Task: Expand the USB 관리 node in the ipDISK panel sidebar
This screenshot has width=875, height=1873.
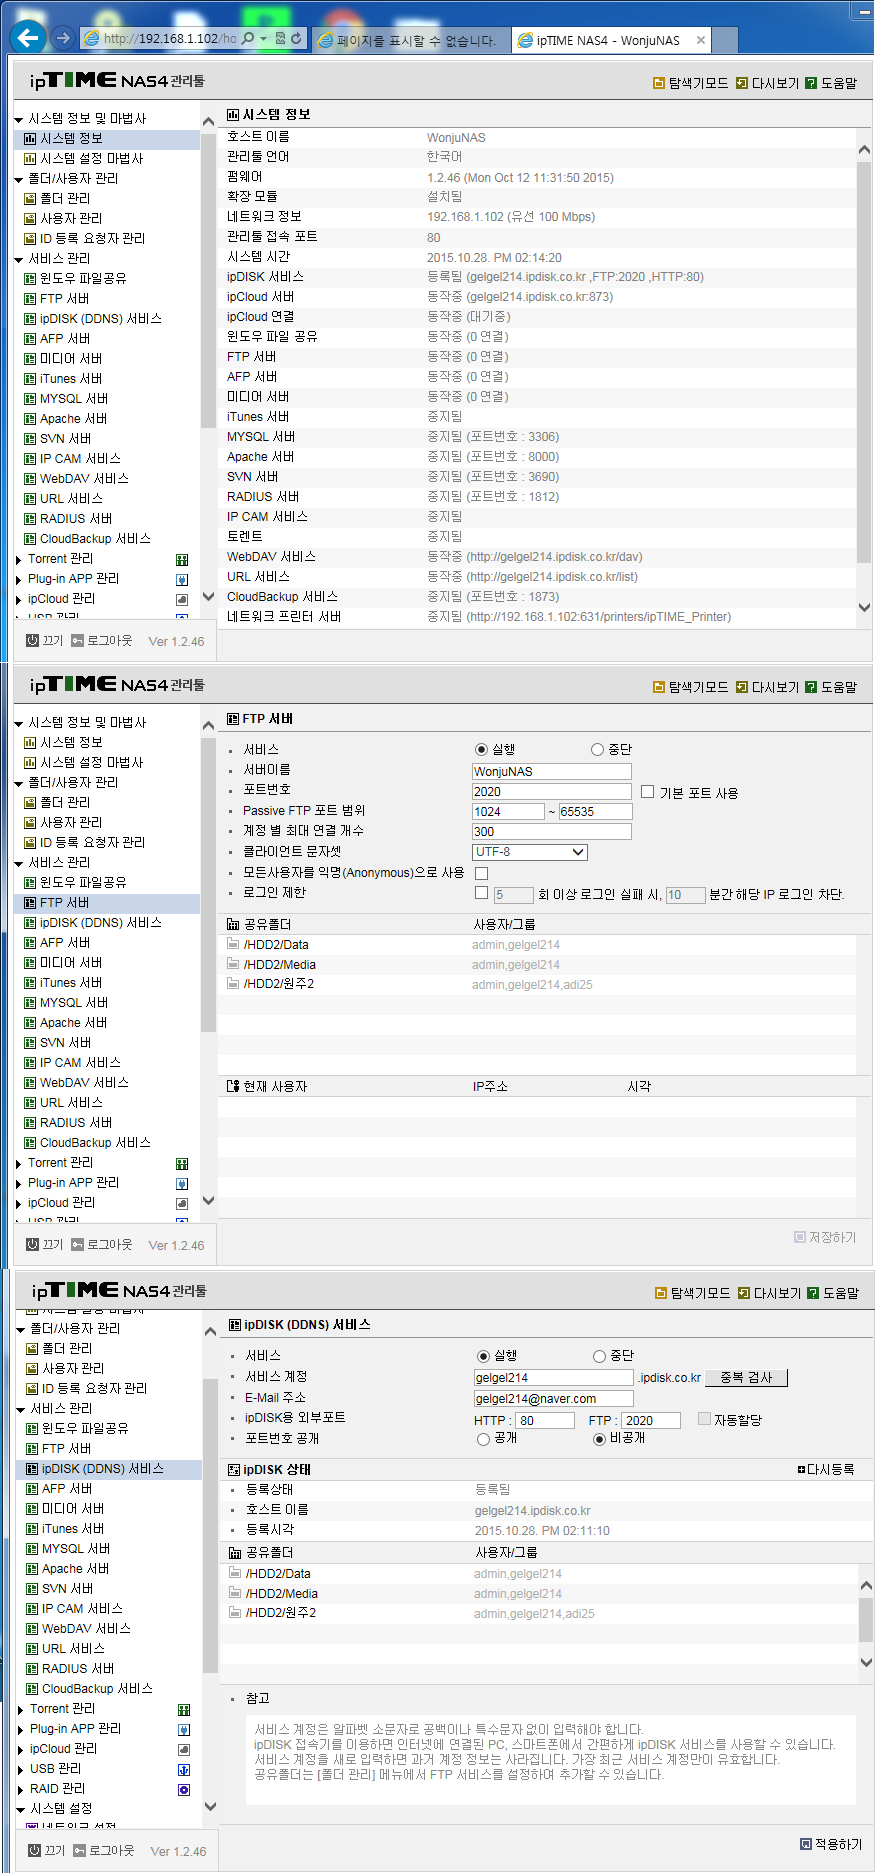Action: point(21,1769)
